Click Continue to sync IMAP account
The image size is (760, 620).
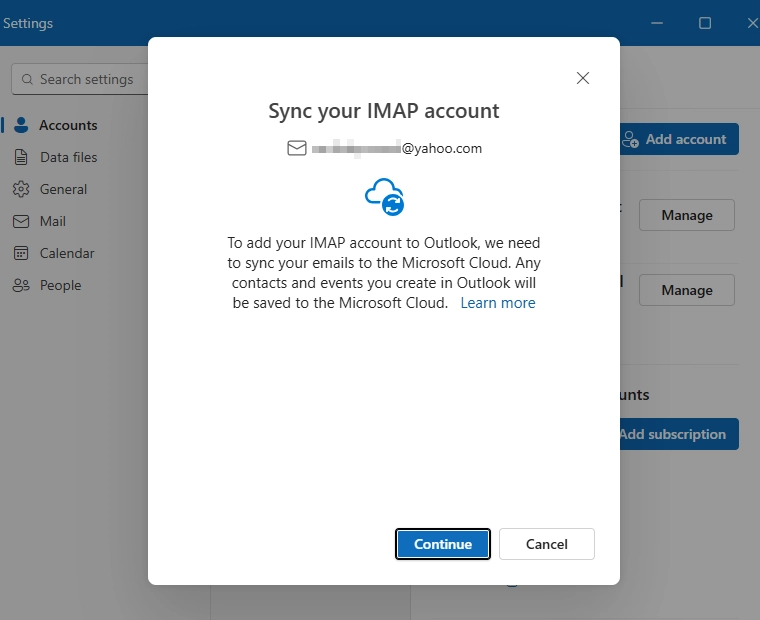pos(443,544)
